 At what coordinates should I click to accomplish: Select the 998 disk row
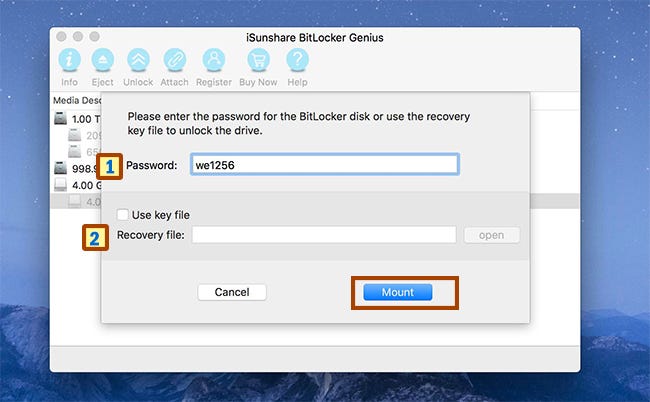click(77, 168)
